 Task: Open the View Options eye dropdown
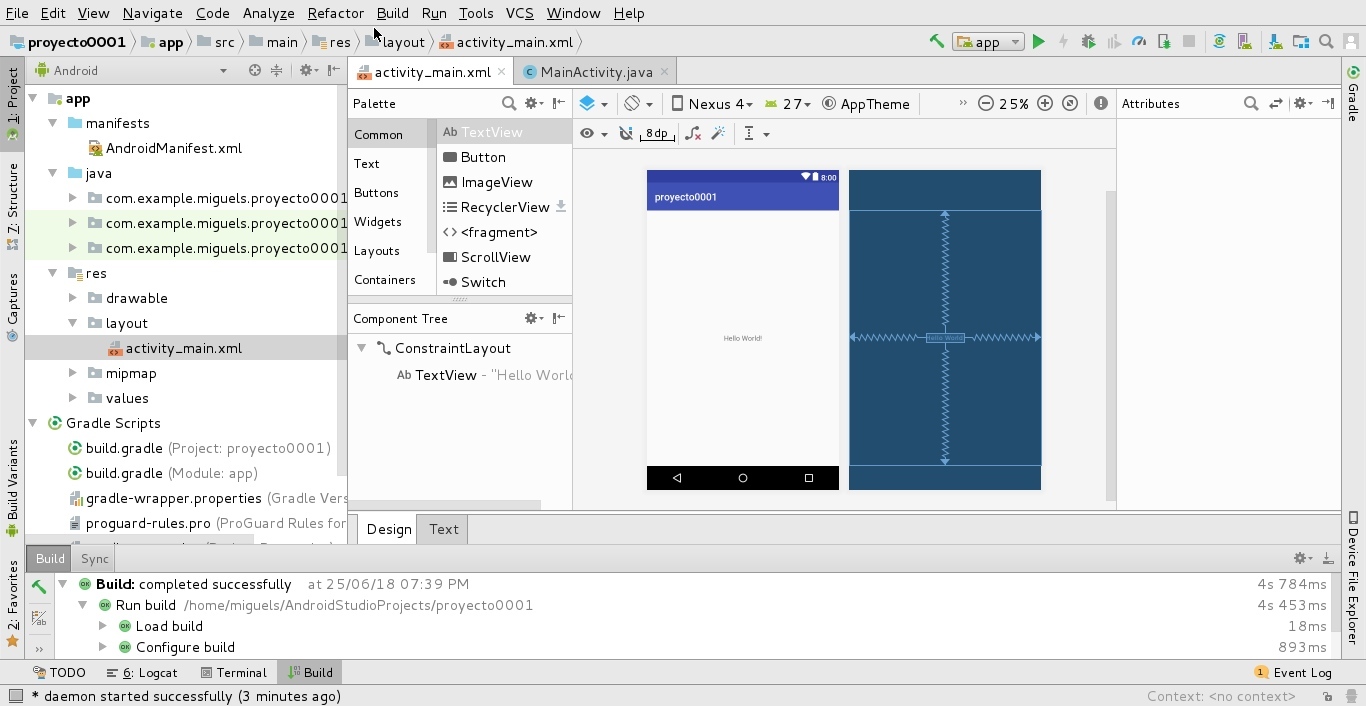pos(593,133)
